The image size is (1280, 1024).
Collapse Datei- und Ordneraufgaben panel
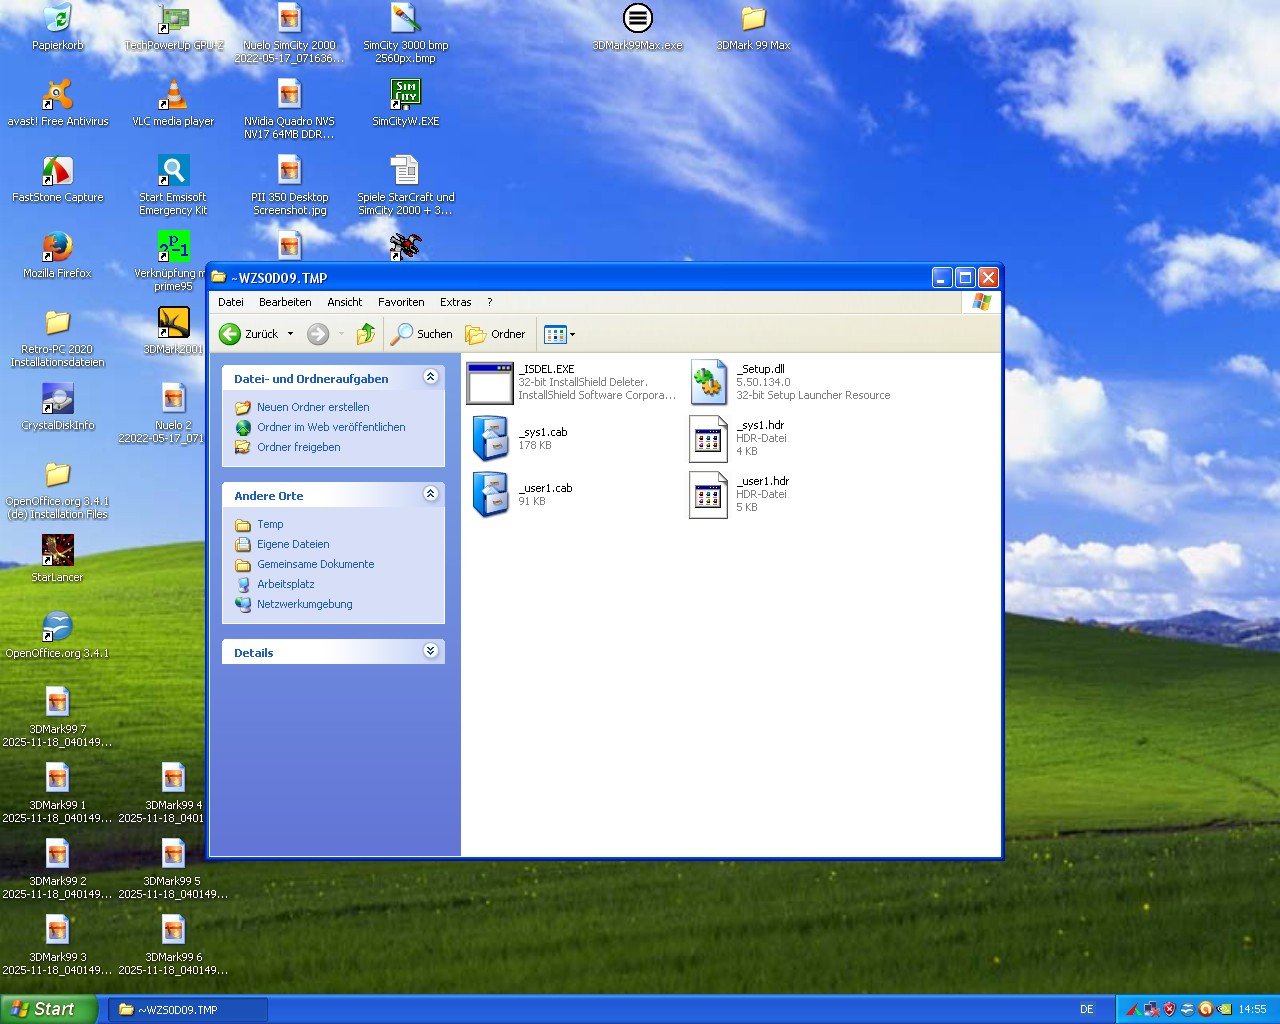(x=430, y=377)
